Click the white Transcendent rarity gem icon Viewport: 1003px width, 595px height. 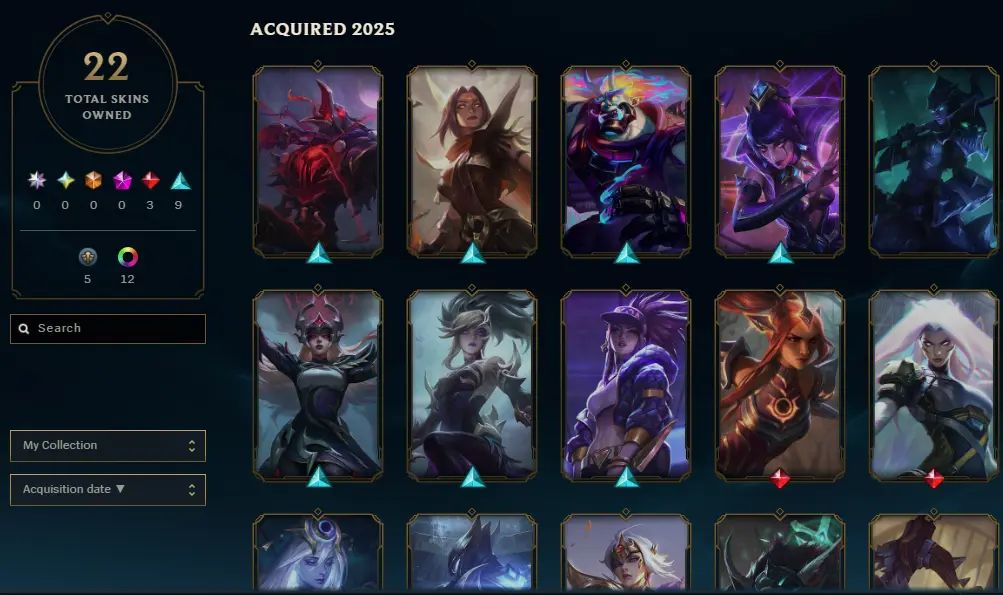(37, 181)
